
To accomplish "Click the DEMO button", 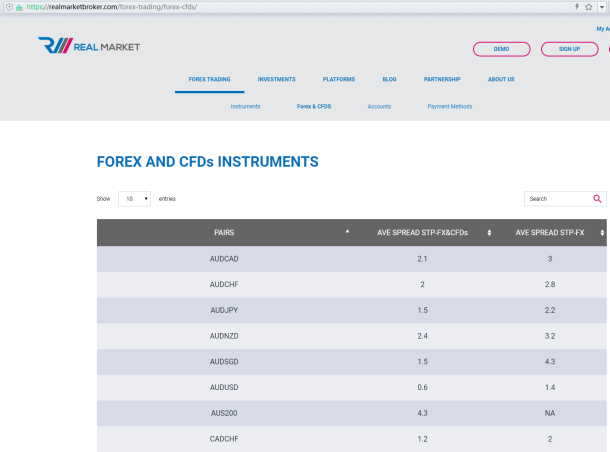I will point(501,49).
